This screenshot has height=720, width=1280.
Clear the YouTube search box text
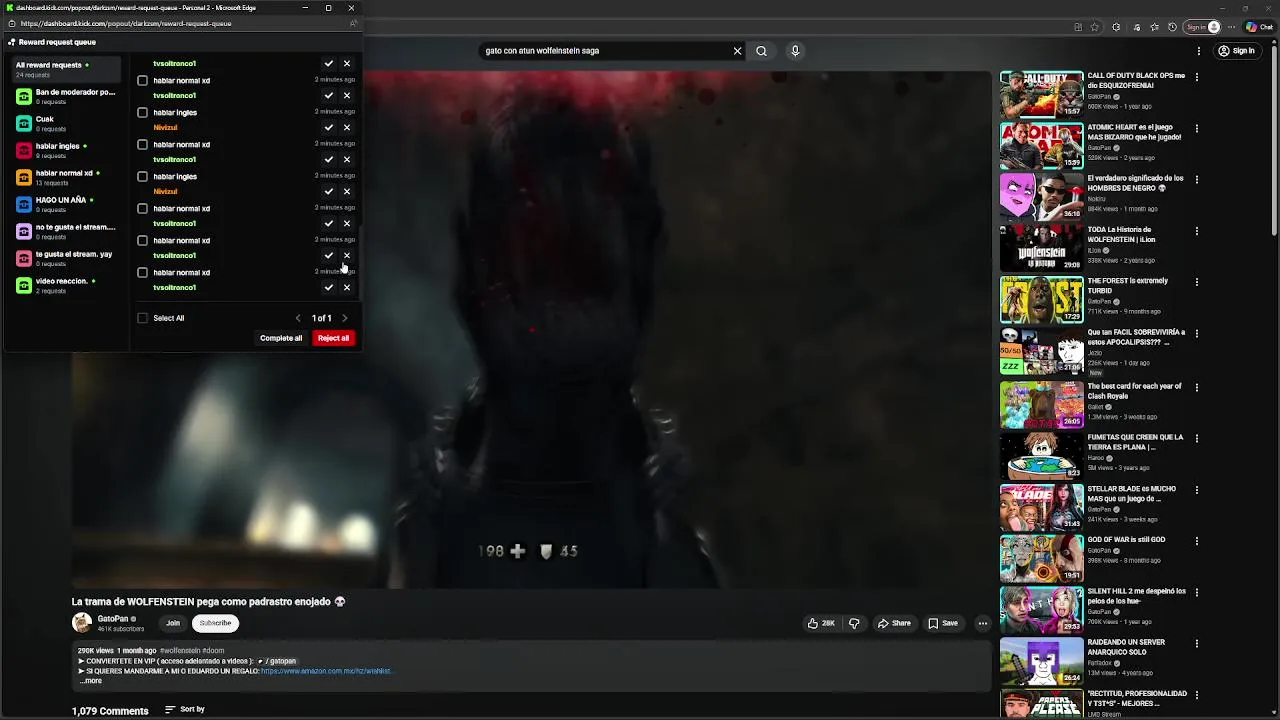click(737, 51)
